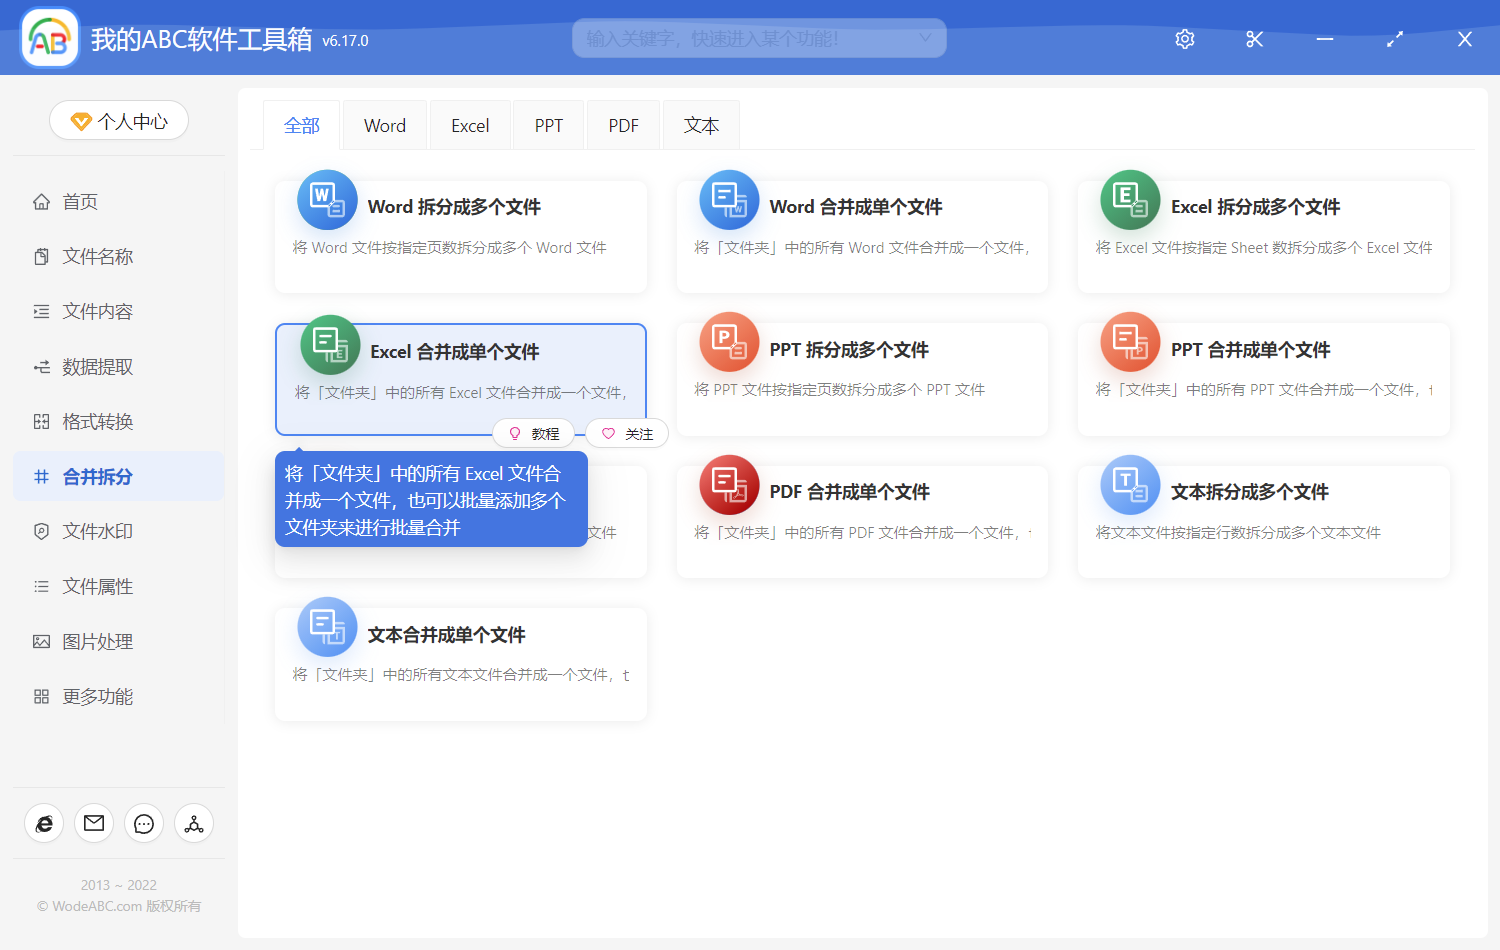1500x950 pixels.
Task: Click the text split files icon
Action: pyautogui.click(x=1130, y=486)
